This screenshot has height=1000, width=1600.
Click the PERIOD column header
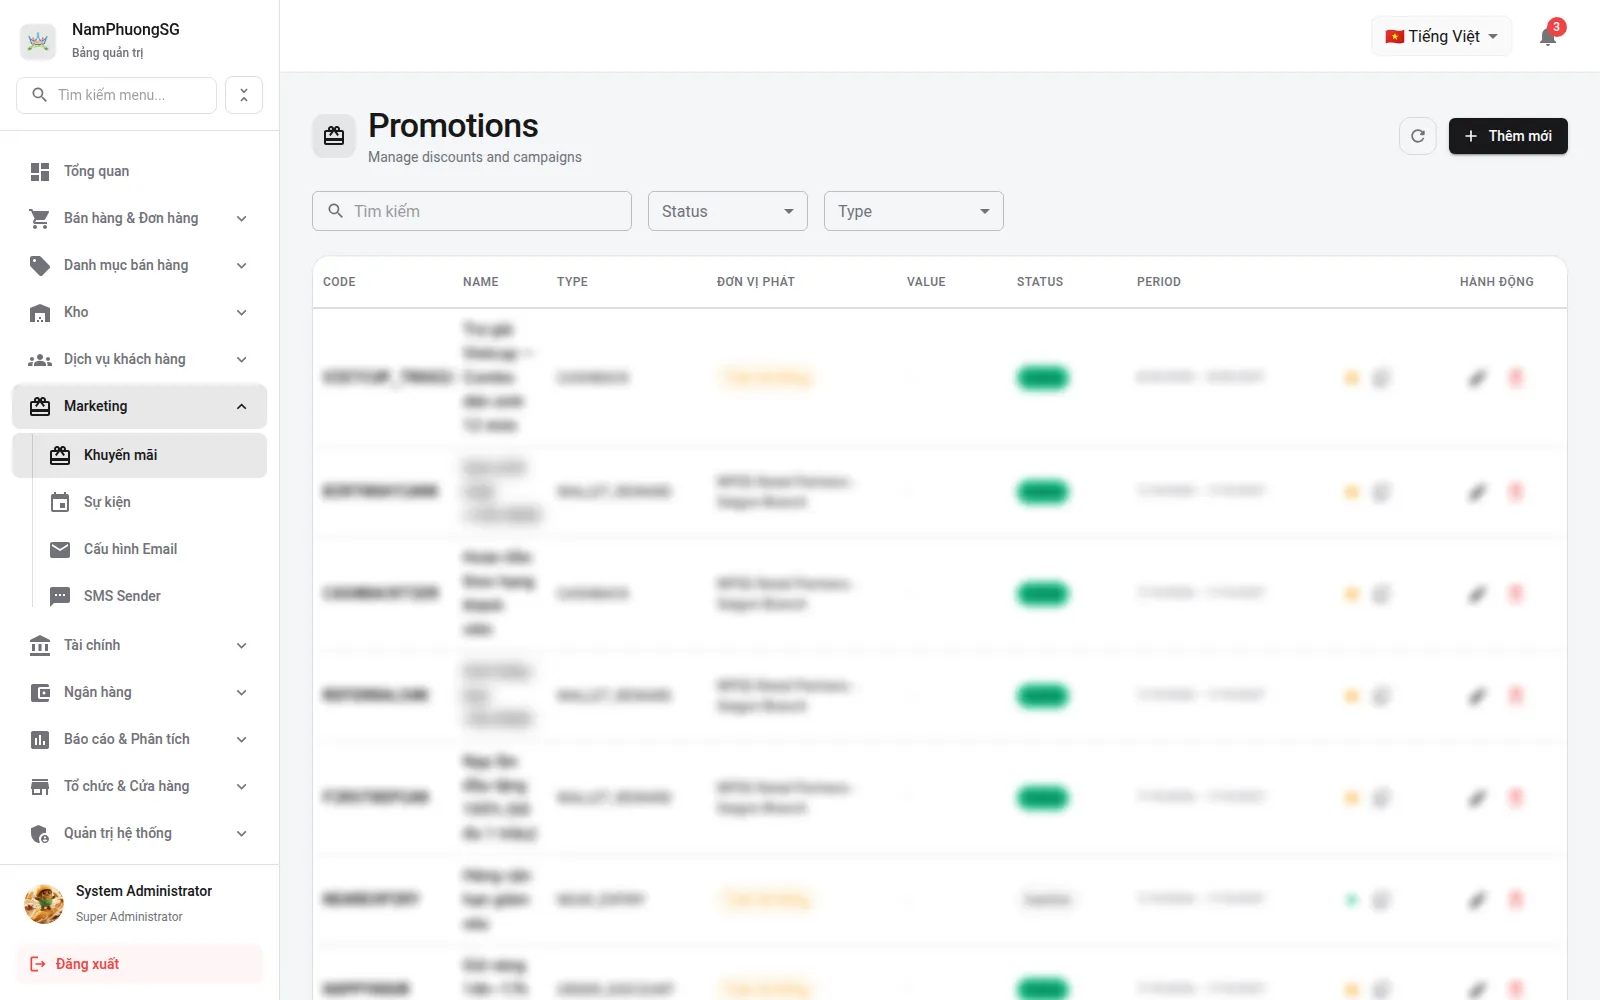(x=1158, y=282)
